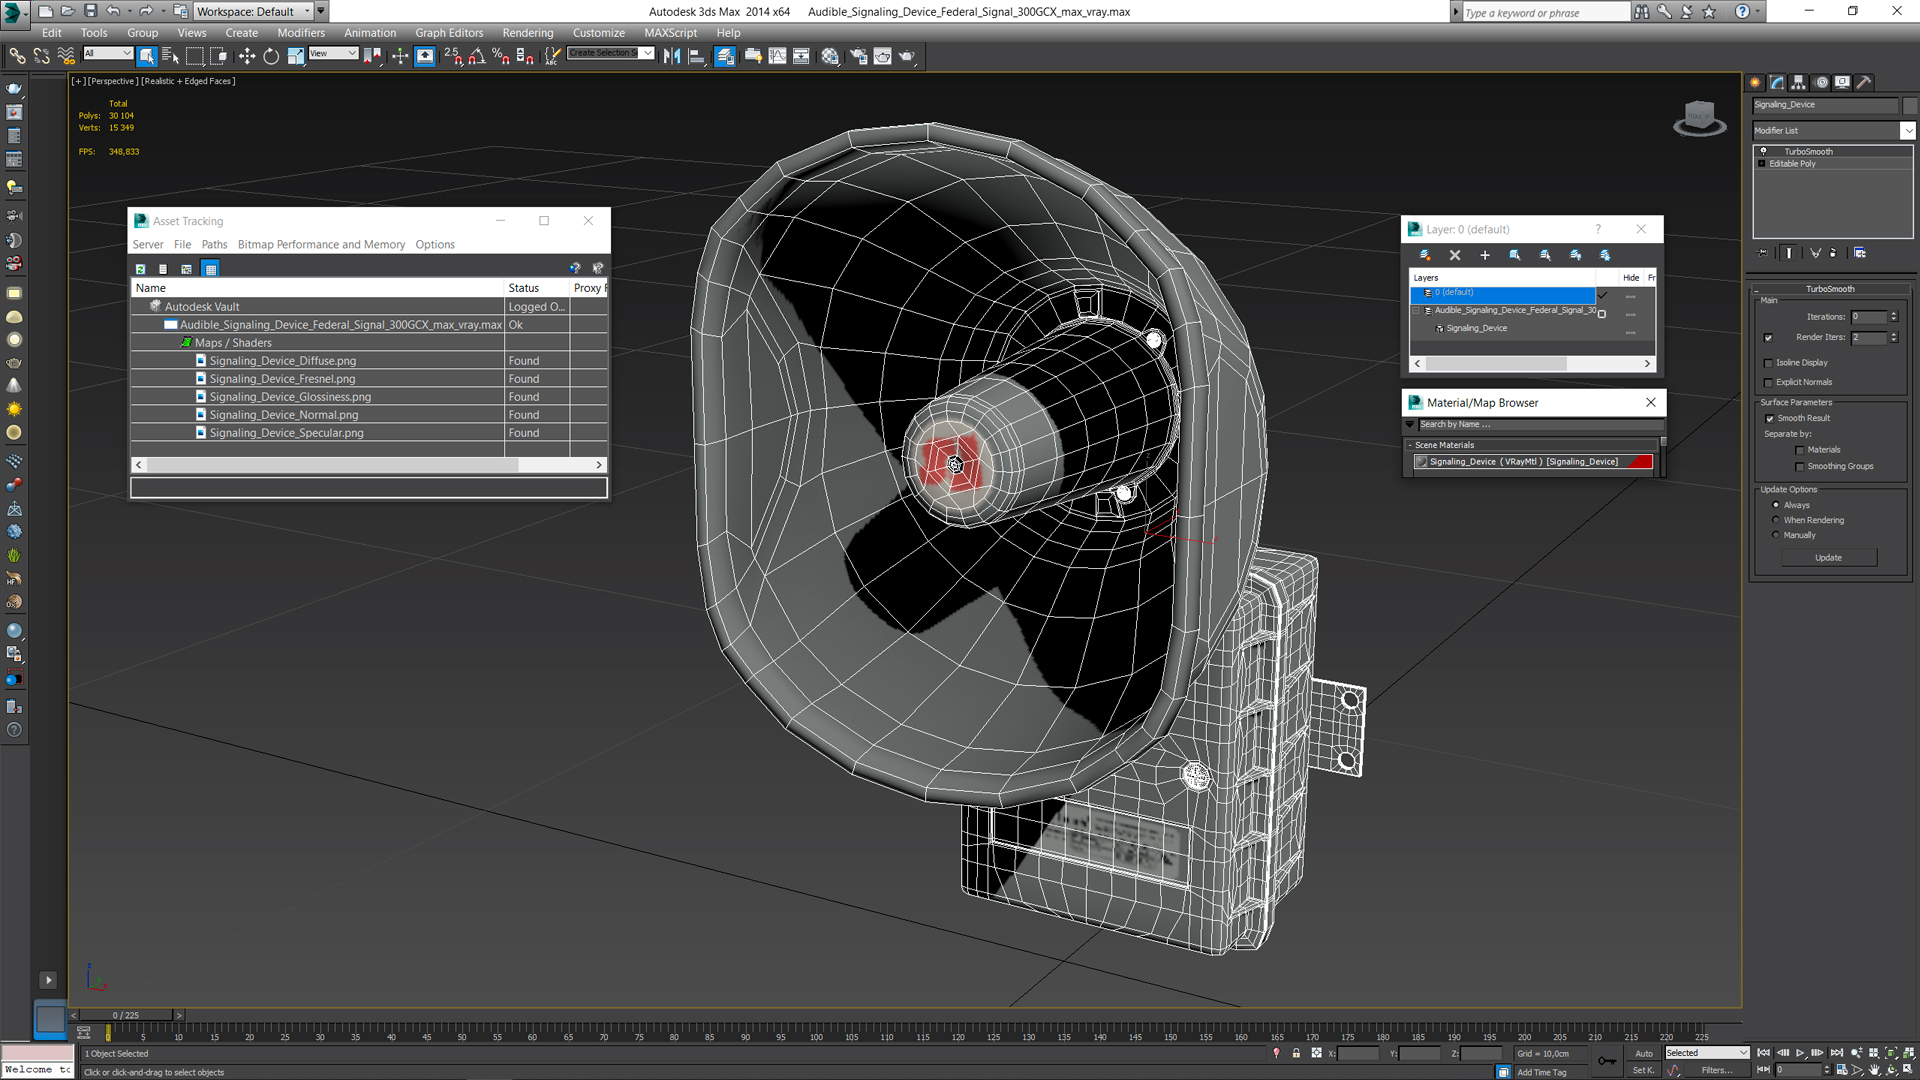Screen dimensions: 1920x1080
Task: Select the Move tool in main toolbar
Action: [x=247, y=57]
